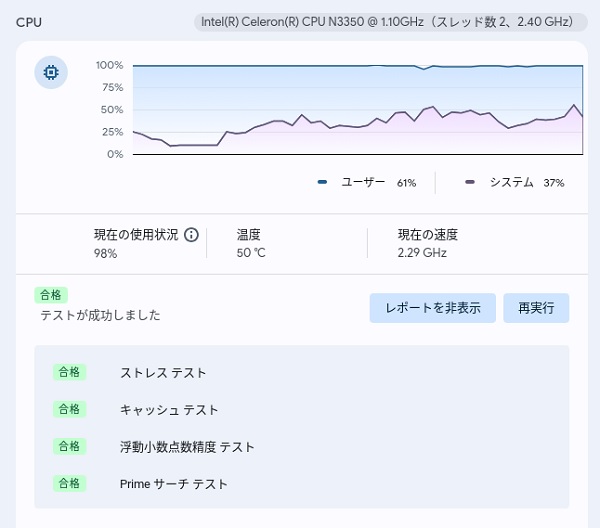
Task: Click the 合格 badge for 浮動小数点数精度 テスト
Action: pyautogui.click(x=70, y=446)
